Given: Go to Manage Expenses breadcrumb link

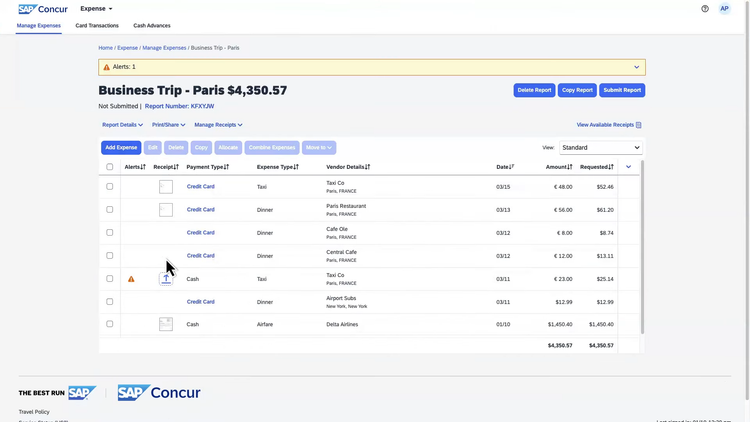Looking at the screenshot, I should 164,48.
